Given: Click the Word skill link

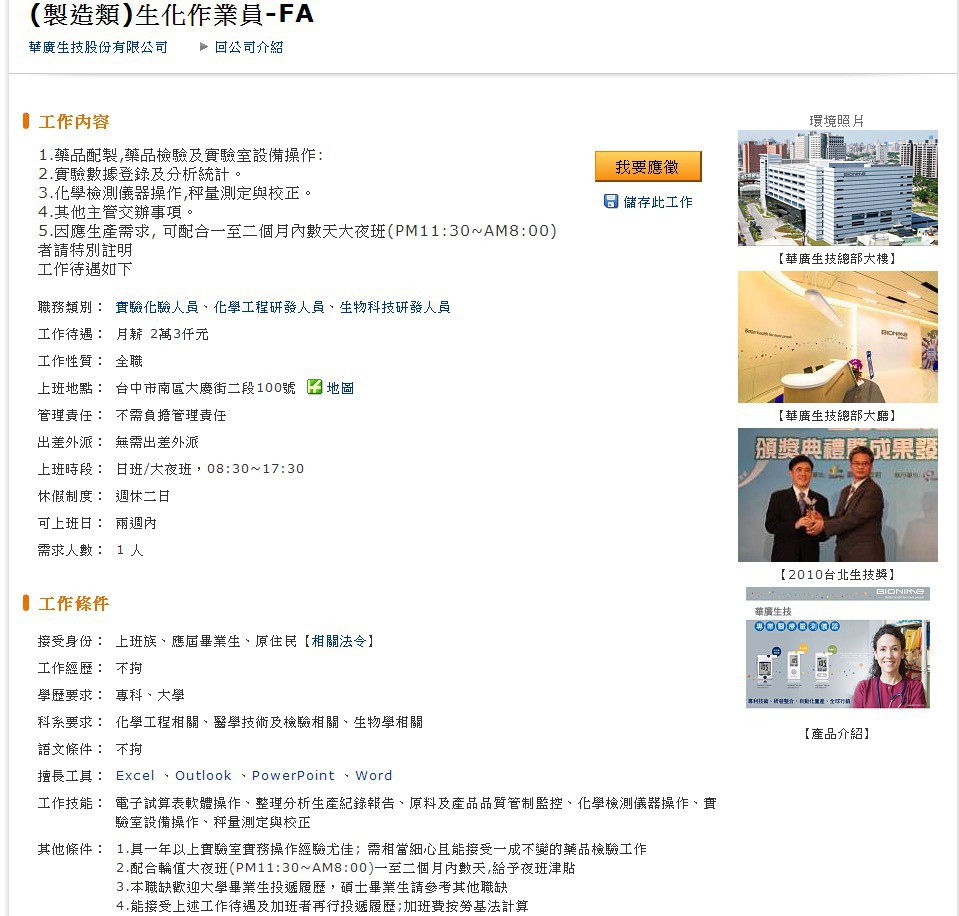Looking at the screenshot, I should pyautogui.click(x=374, y=775).
